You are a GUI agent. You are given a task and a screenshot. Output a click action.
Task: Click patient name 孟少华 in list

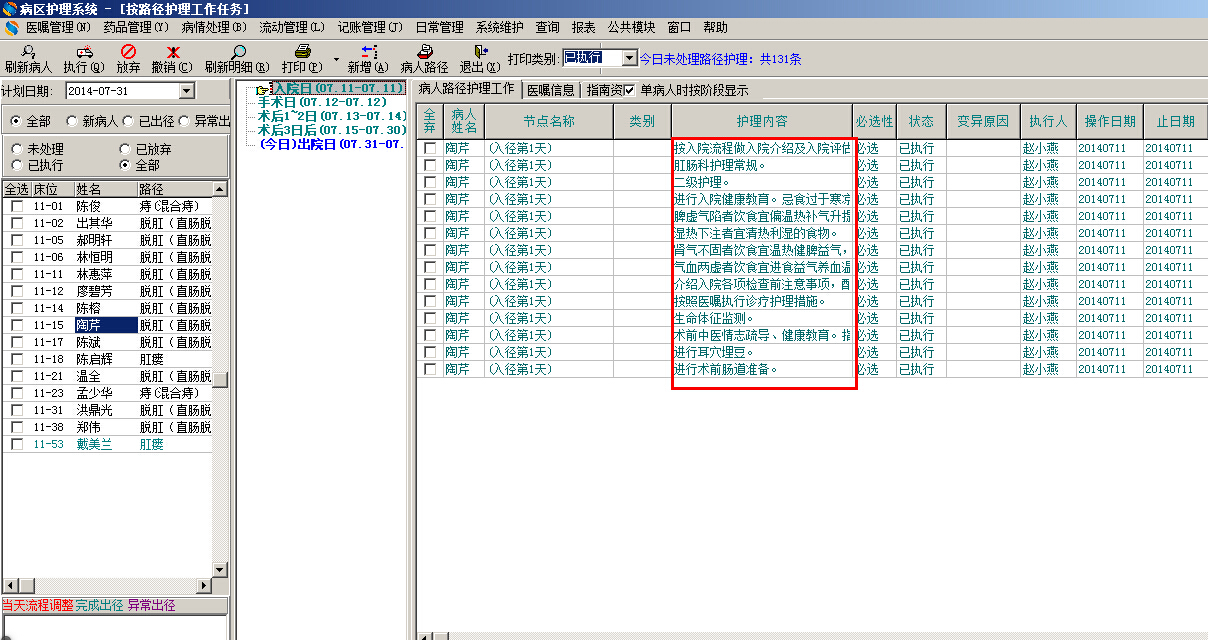(x=95, y=393)
